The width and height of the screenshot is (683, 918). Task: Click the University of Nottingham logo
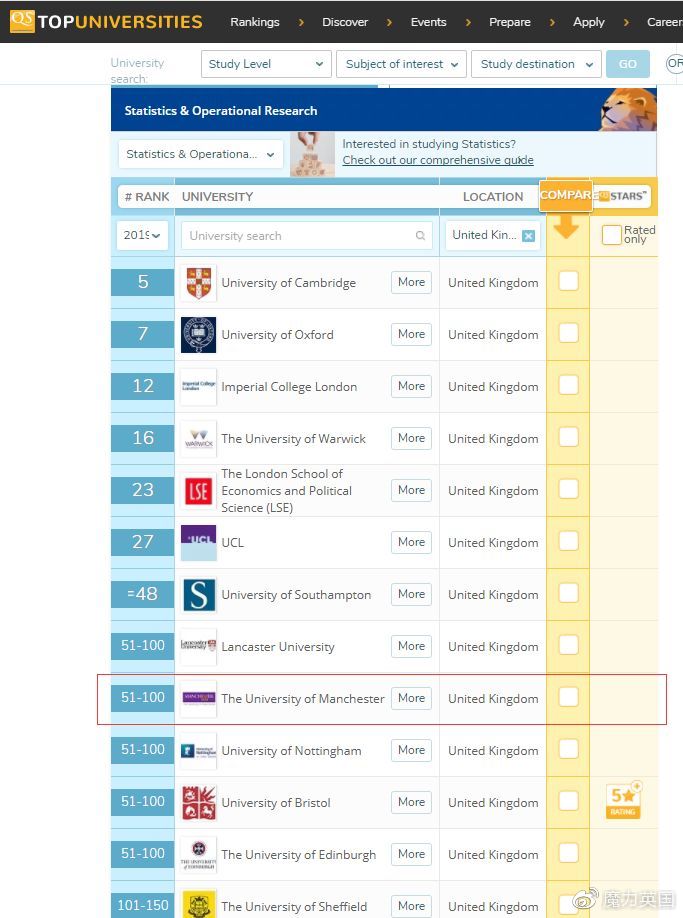coord(198,751)
